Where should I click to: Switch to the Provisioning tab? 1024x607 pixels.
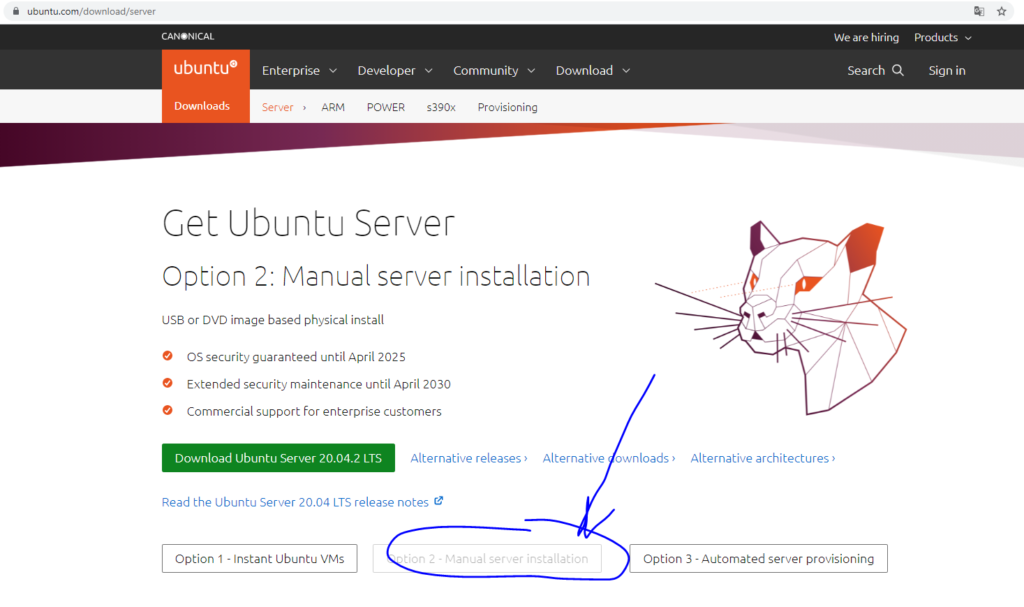click(x=507, y=107)
